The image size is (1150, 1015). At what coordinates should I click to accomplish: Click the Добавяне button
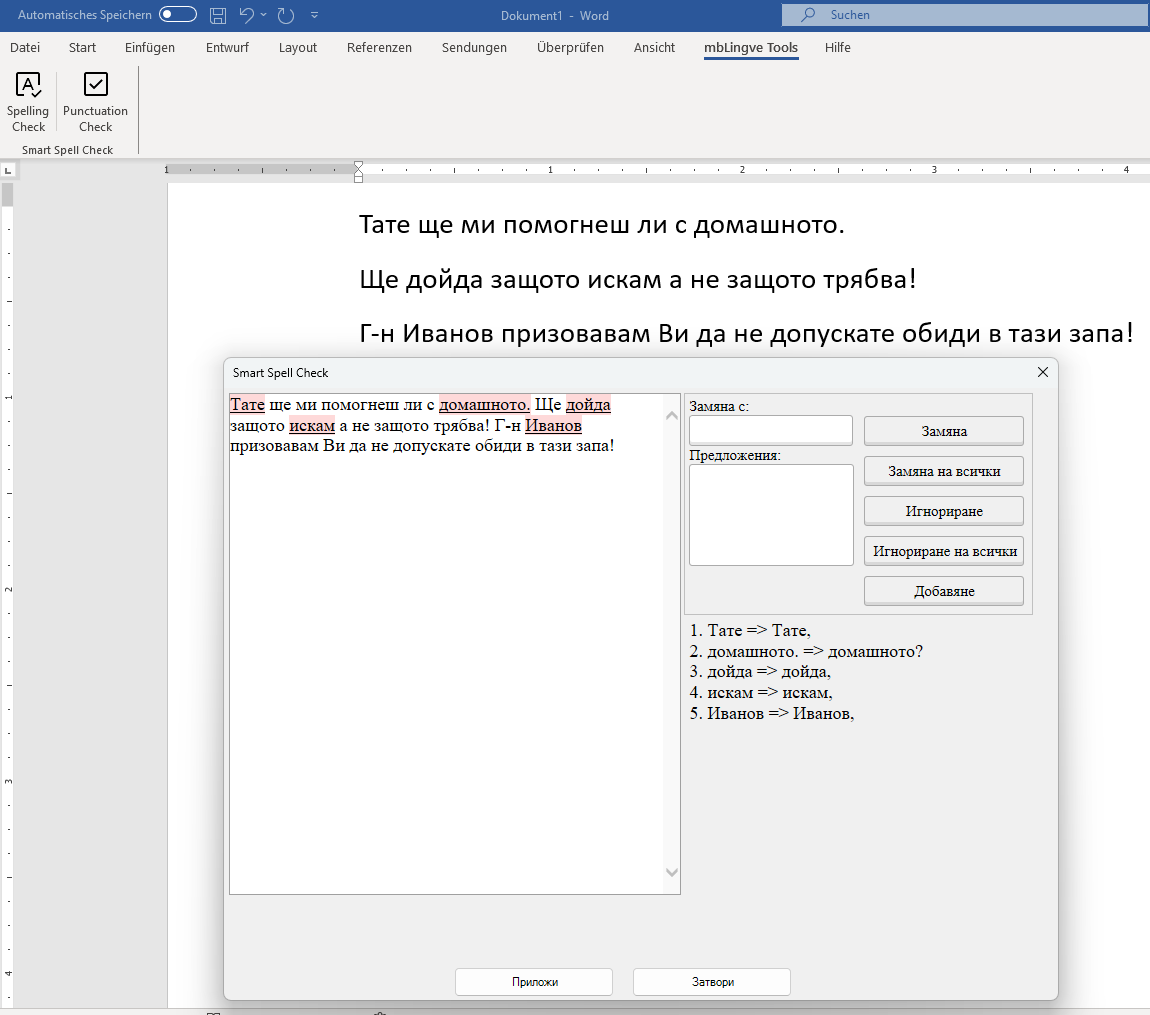coord(944,591)
